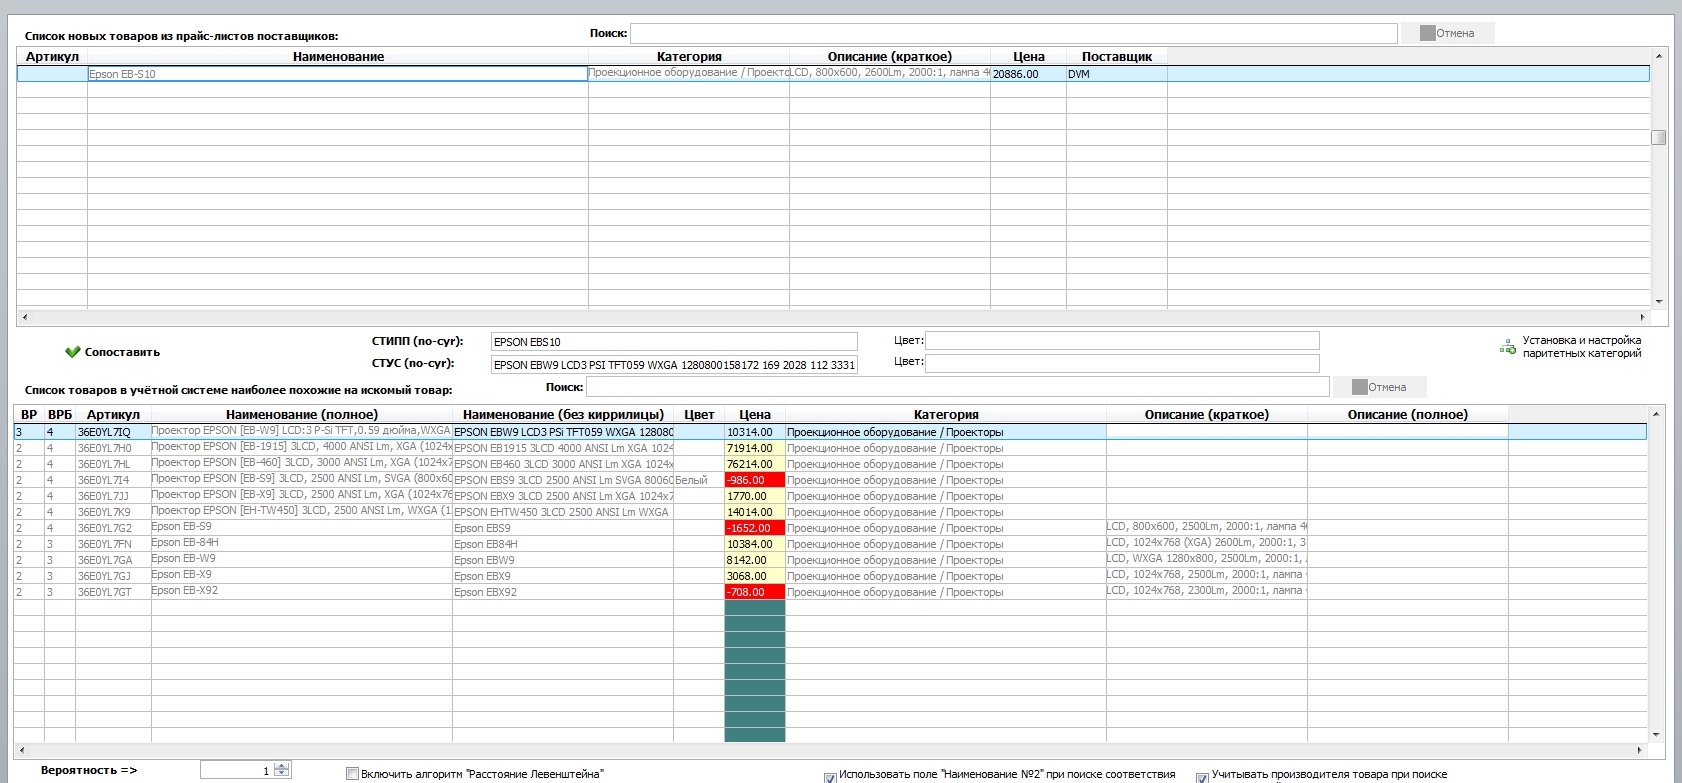
Task: Click the Наименование (полное) column header
Action: (x=302, y=414)
